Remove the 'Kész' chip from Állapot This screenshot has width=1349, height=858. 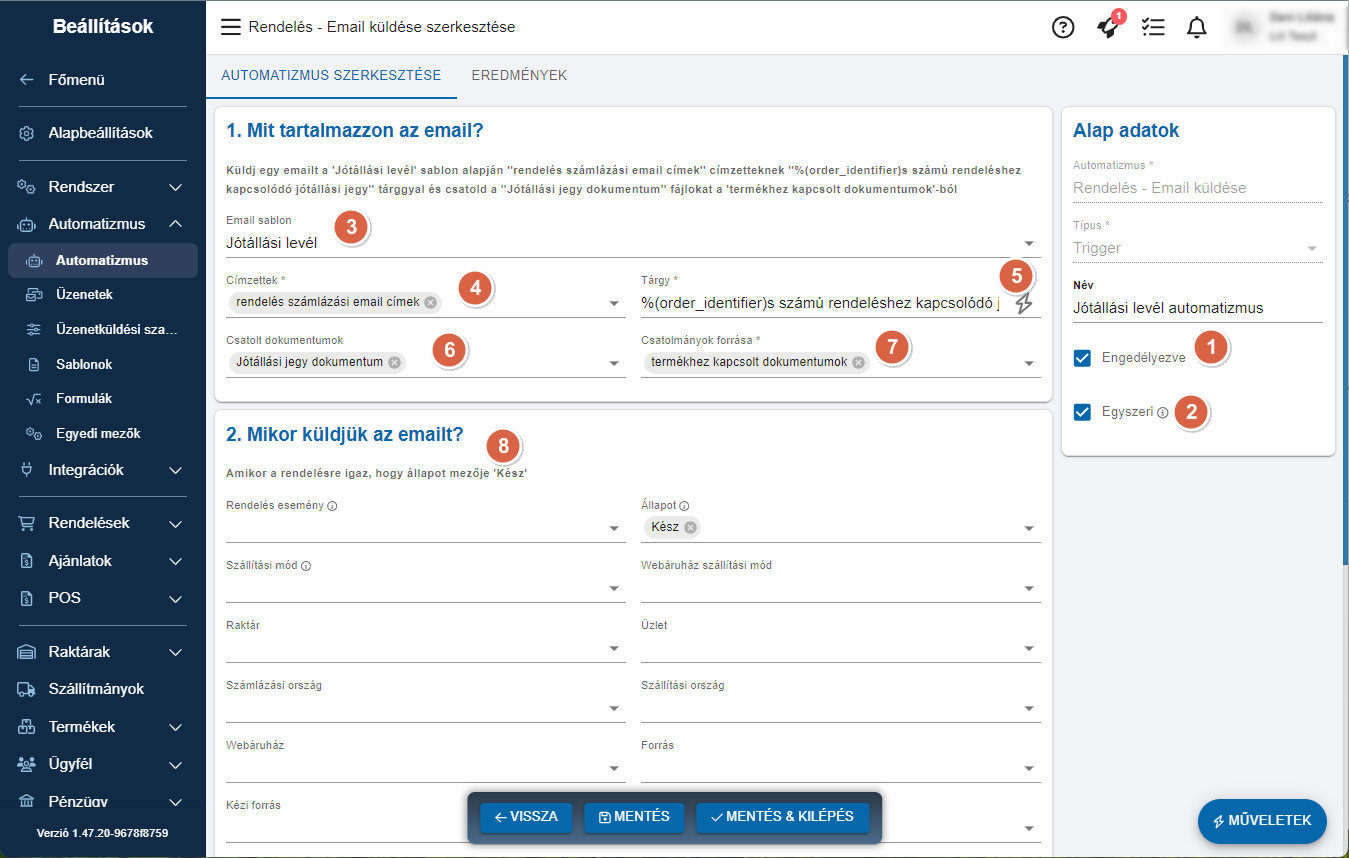pos(691,527)
